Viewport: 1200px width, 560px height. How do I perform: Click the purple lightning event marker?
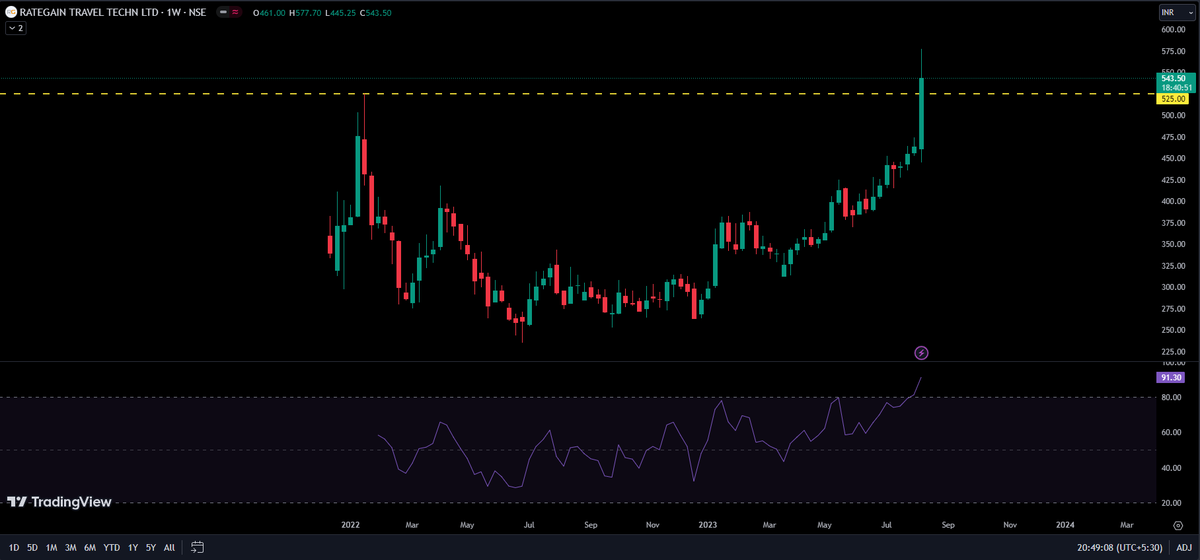[922, 352]
